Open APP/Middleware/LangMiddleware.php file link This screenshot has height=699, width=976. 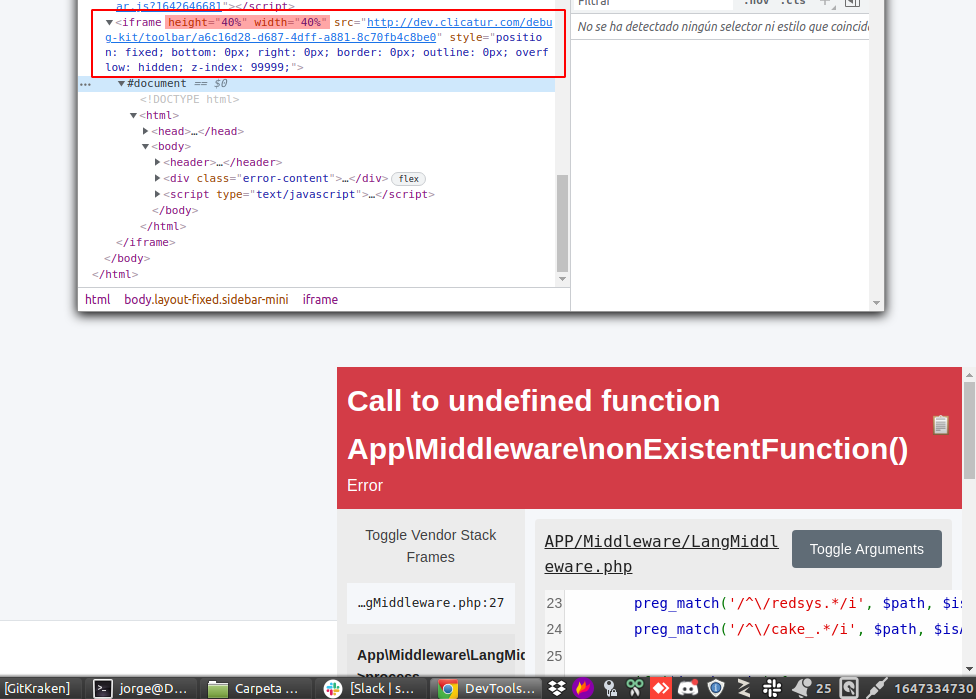click(x=661, y=554)
